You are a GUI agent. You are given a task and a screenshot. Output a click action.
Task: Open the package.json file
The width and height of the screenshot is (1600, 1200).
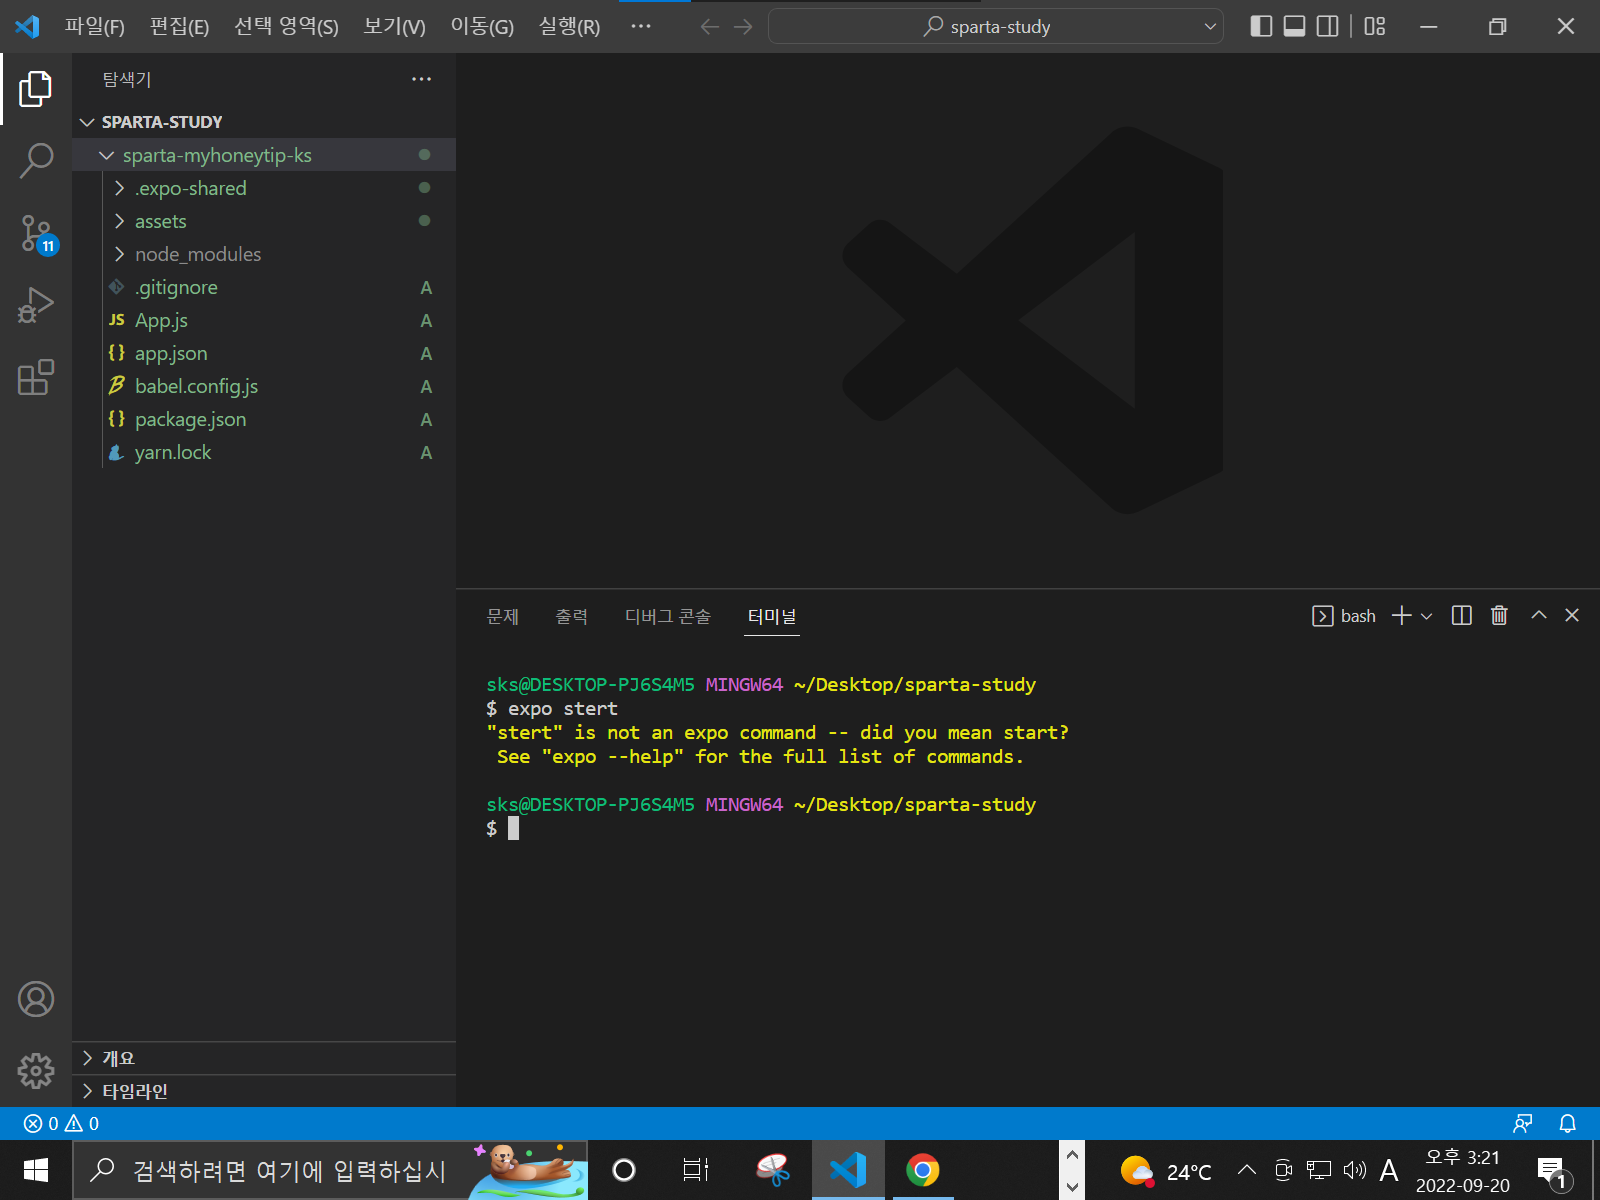(264, 419)
